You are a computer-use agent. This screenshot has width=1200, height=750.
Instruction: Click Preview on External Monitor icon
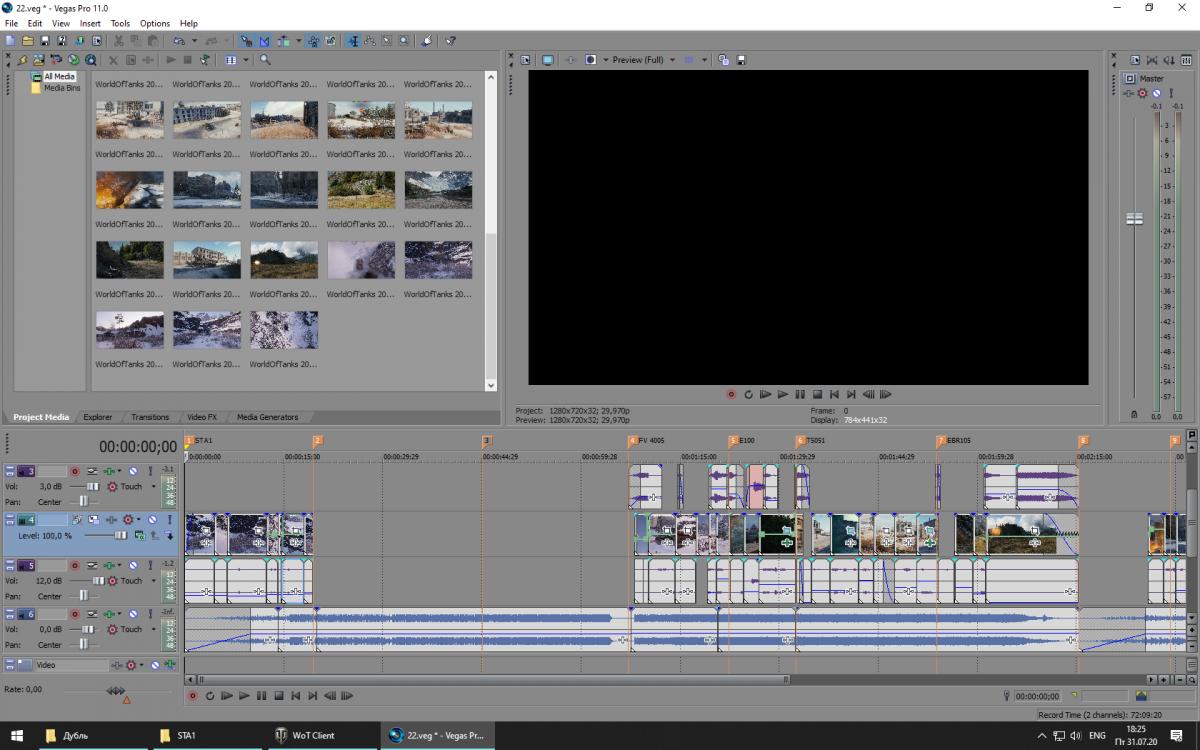[x=548, y=60]
